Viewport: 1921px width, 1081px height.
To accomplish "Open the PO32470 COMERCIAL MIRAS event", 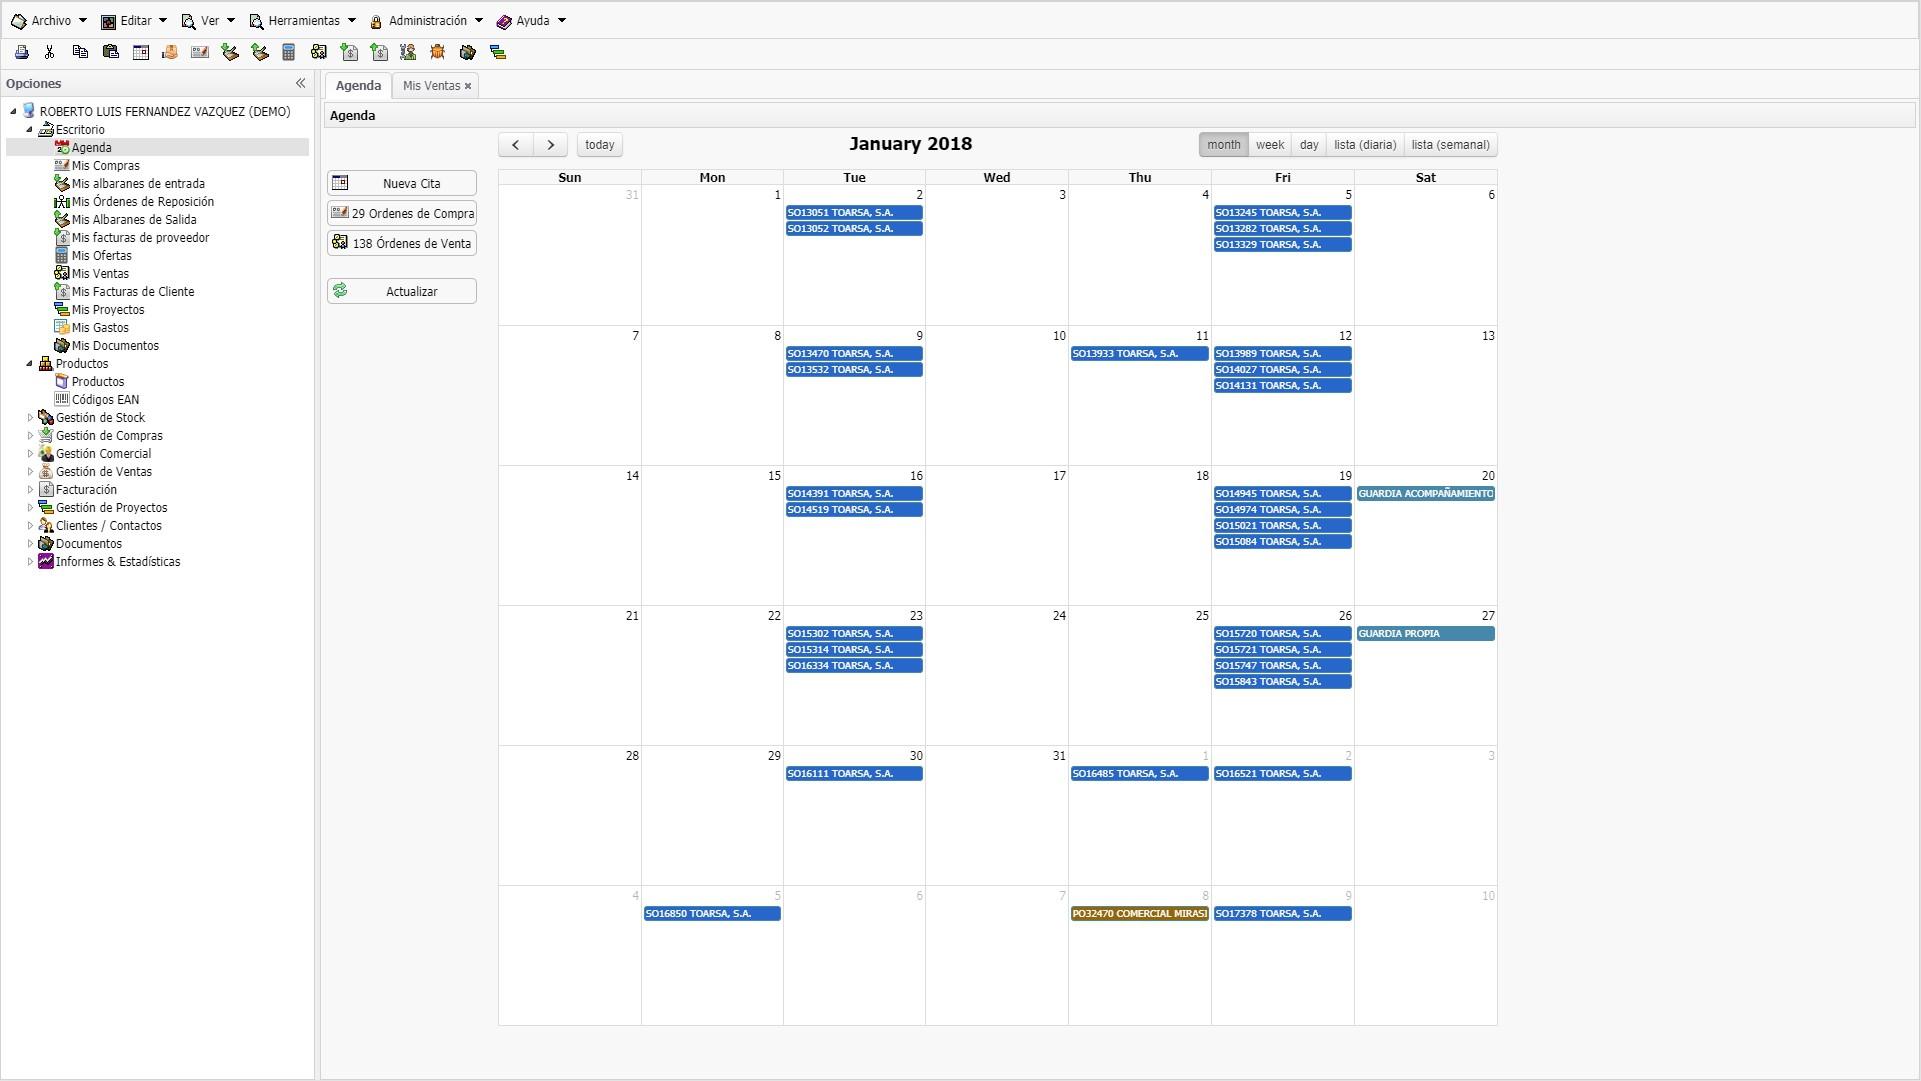I will (1139, 914).
